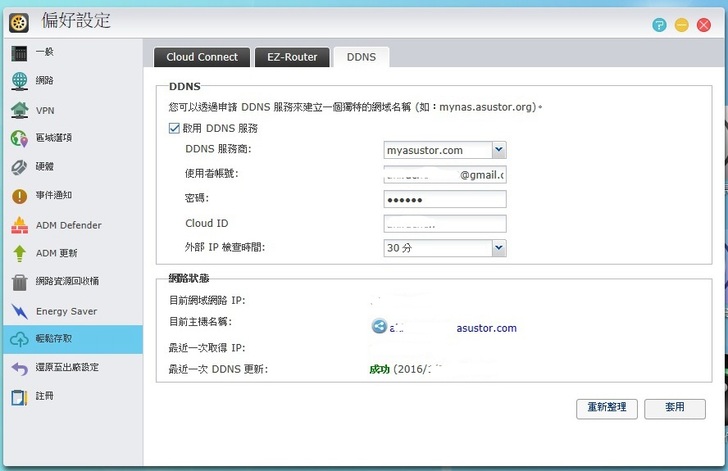The width and height of the screenshot is (728, 471).
Task: Select the VPN icon in sidebar
Action: coord(19,110)
